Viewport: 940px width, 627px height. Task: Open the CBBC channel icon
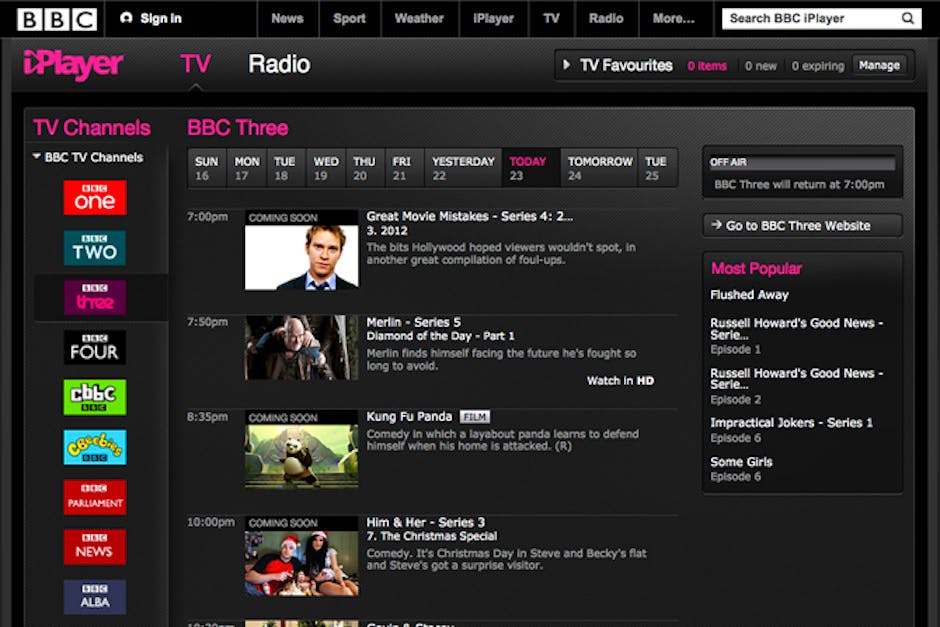point(95,397)
